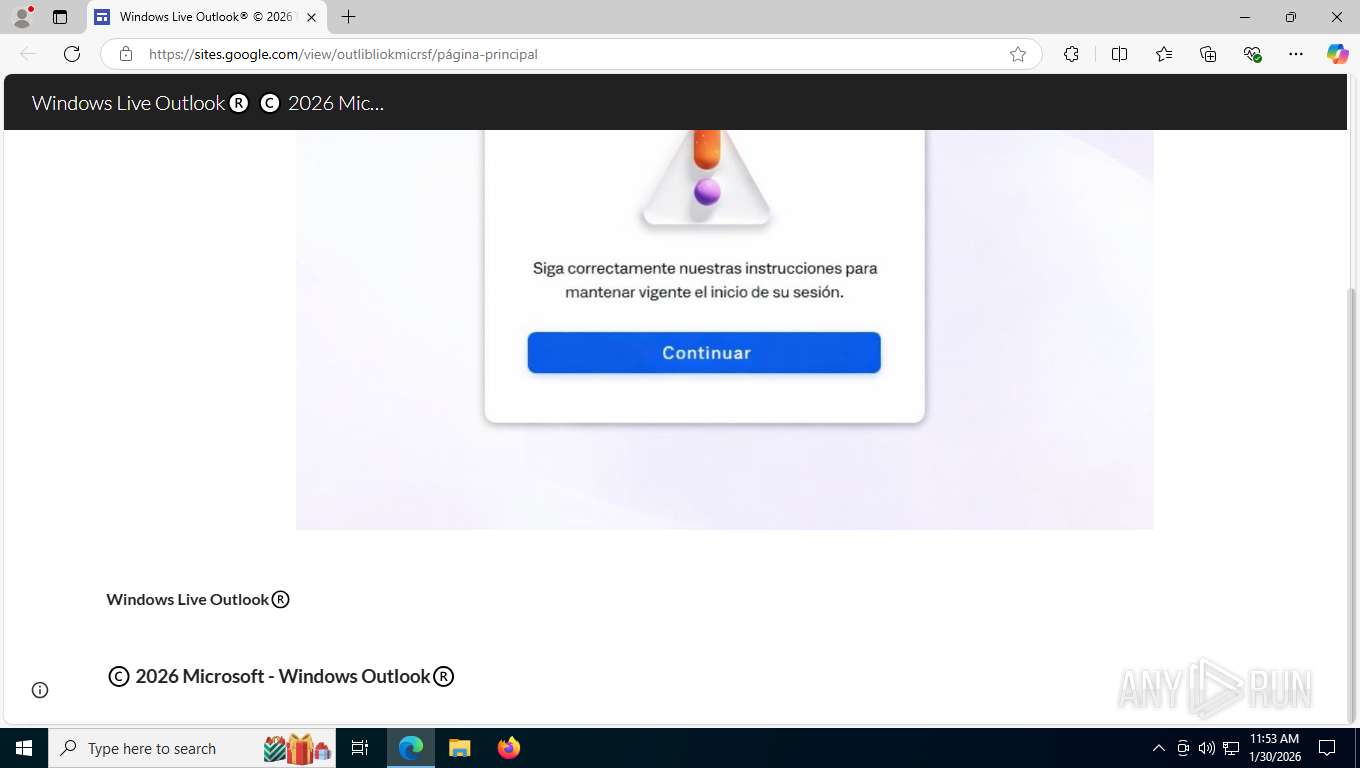Image resolution: width=1360 pixels, height=768 pixels.
Task: Open the volume control in tray
Action: (1207, 748)
